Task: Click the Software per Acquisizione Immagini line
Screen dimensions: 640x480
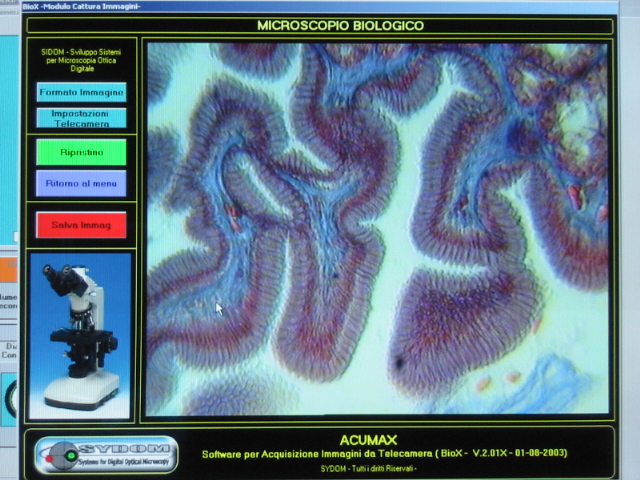Action: [384, 453]
